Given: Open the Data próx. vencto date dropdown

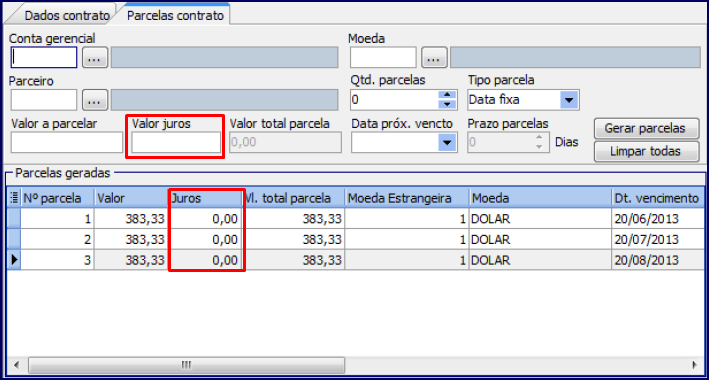Looking at the screenshot, I should tap(448, 142).
